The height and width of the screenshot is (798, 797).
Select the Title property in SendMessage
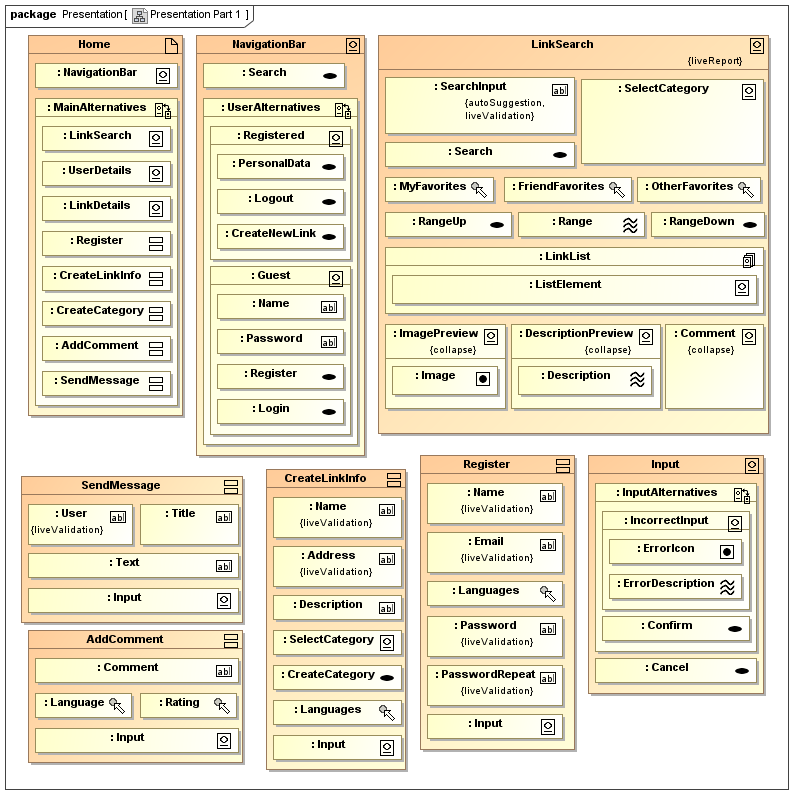189,525
